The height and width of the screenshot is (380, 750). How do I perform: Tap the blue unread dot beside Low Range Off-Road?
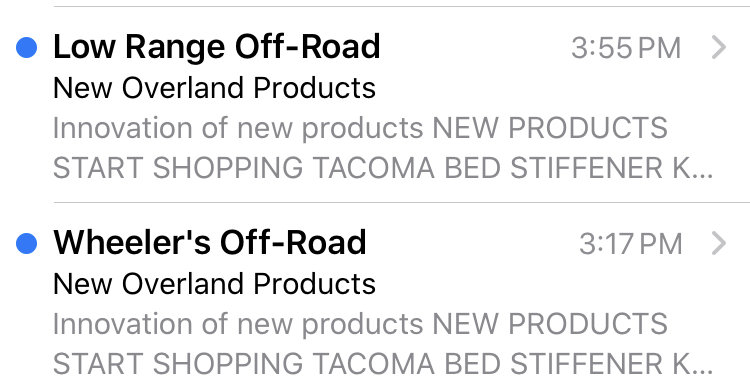(27, 47)
